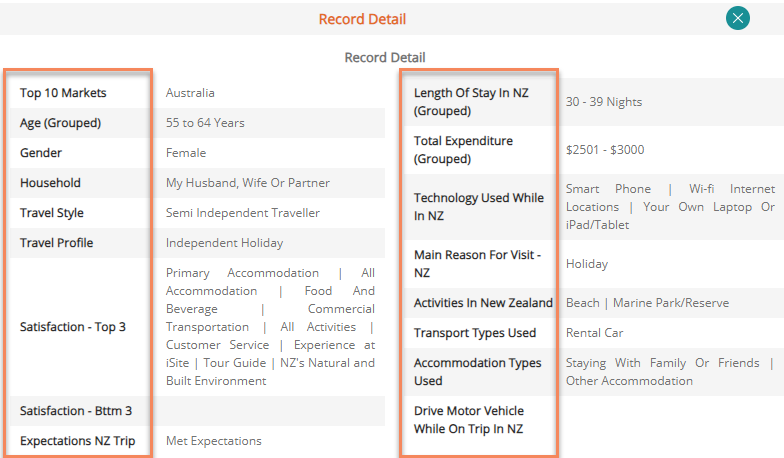Select the Gender label
This screenshot has width=784, height=458.
pyautogui.click(x=41, y=153)
